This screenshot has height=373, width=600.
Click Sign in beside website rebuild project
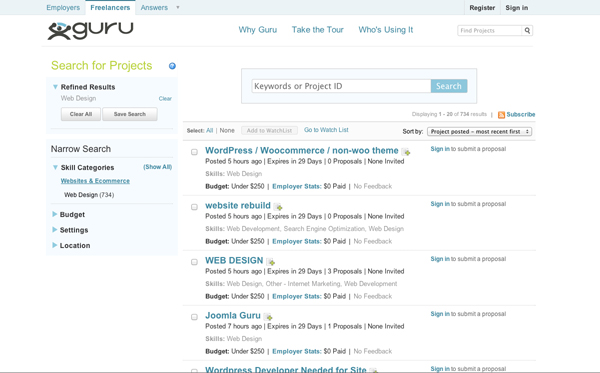[440, 204]
